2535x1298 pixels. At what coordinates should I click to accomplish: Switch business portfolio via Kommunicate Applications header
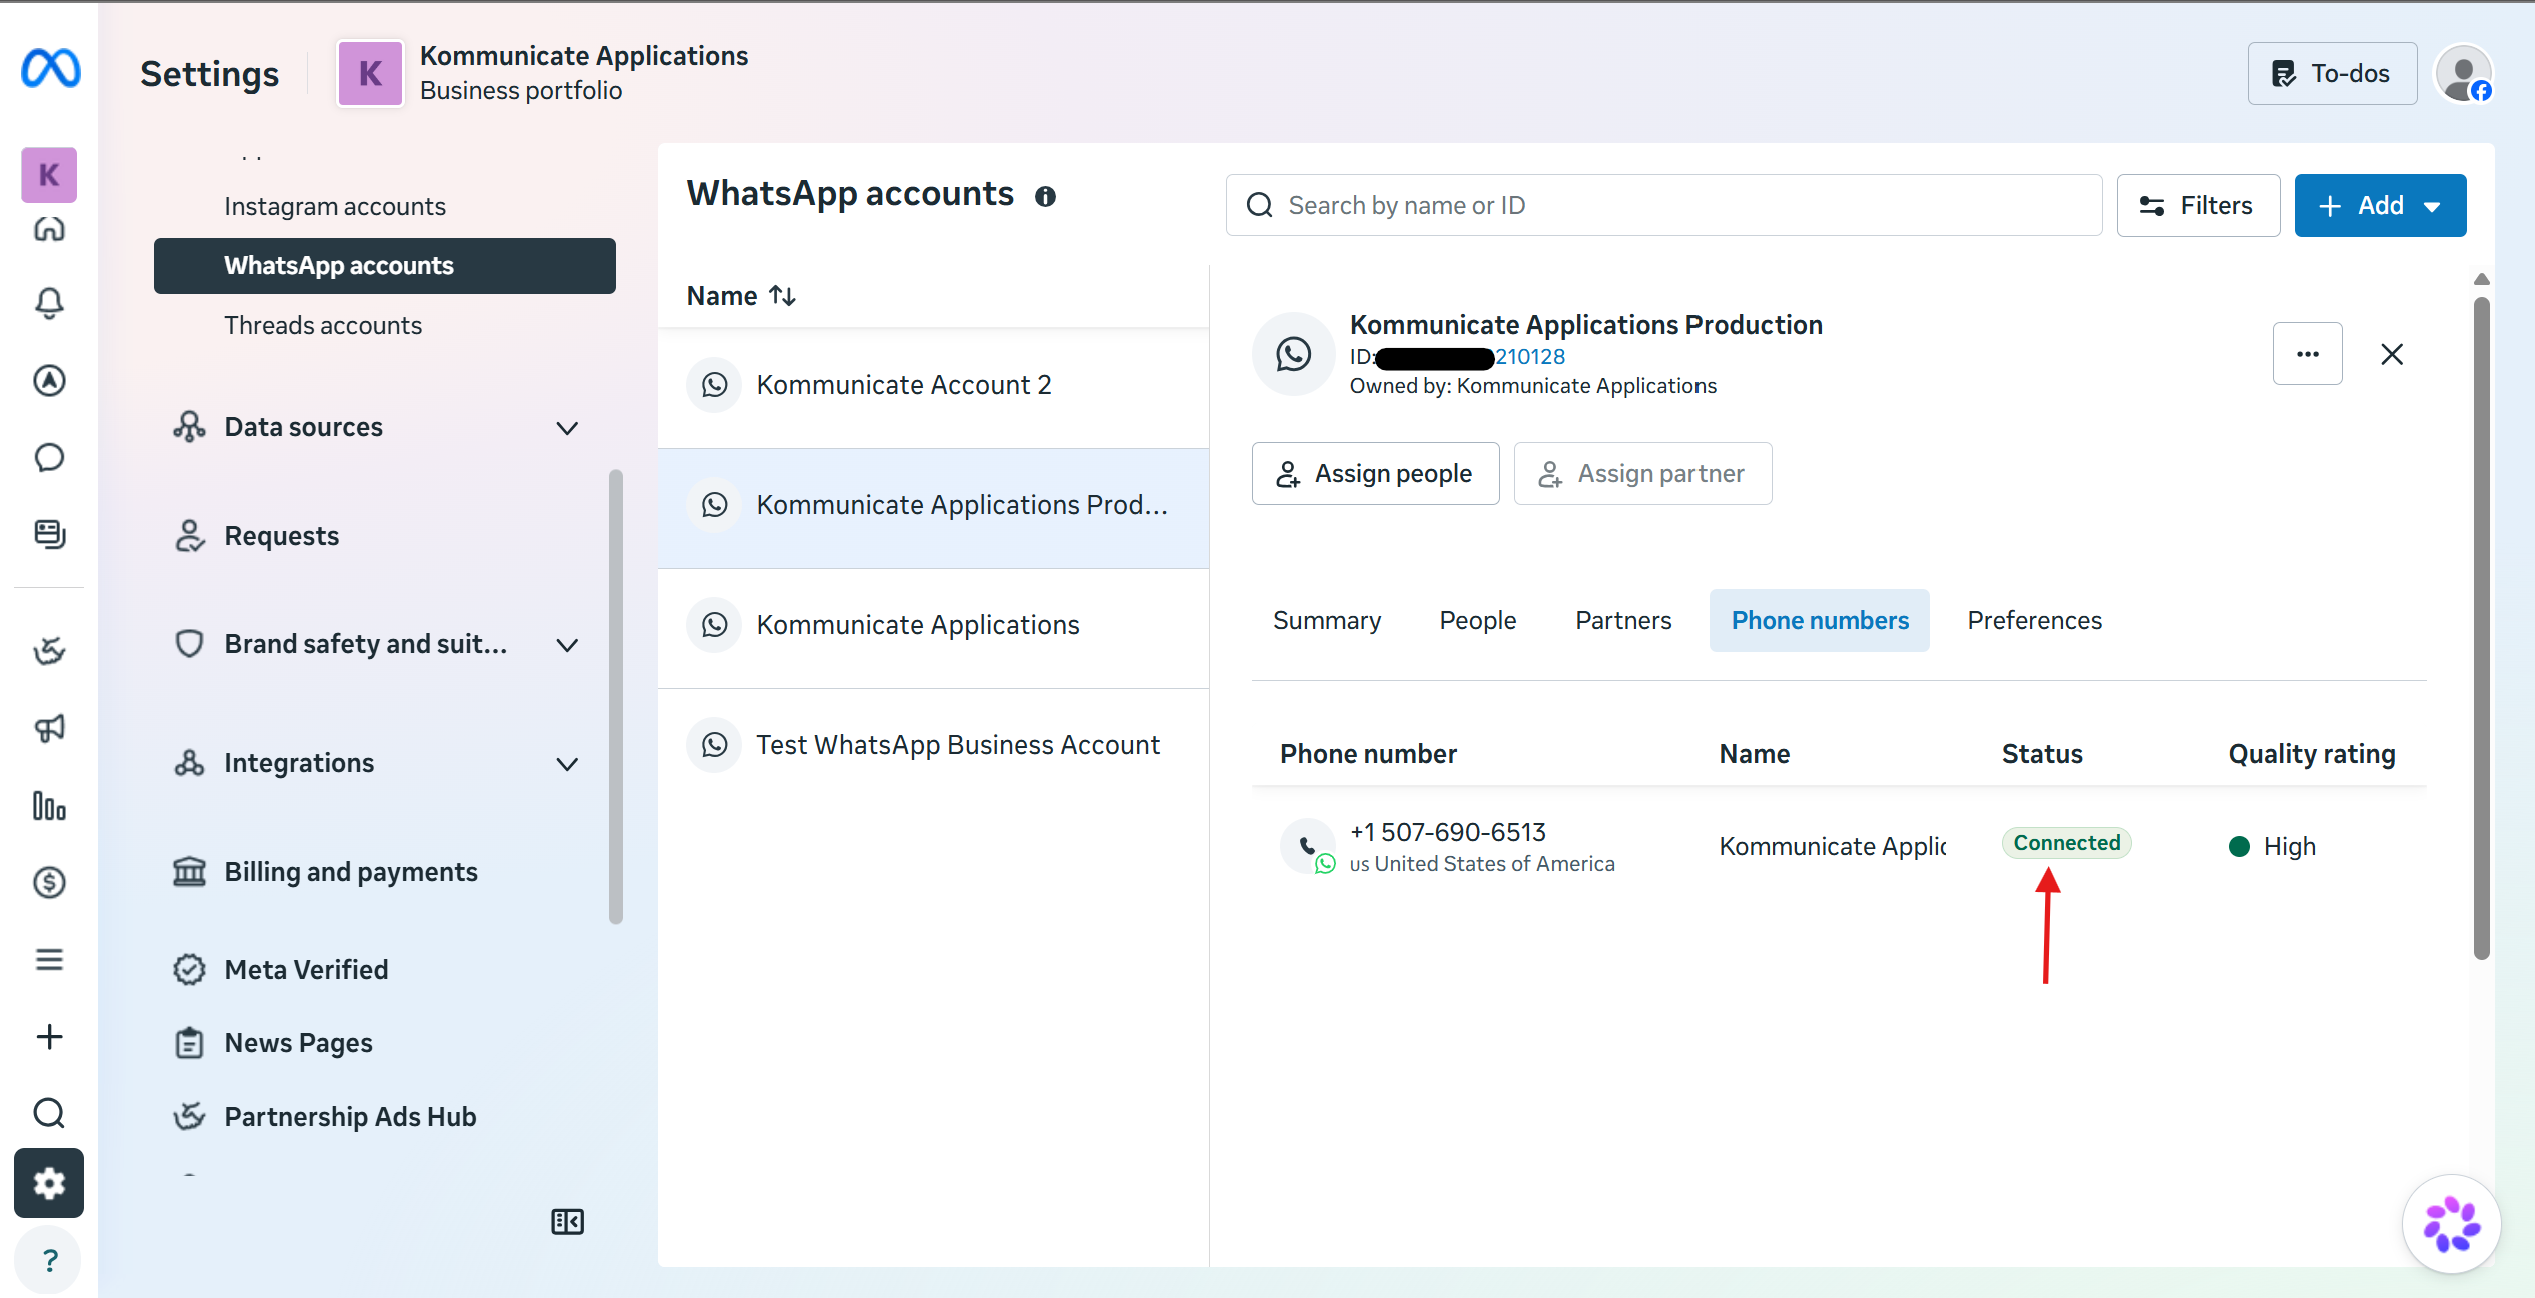pyautogui.click(x=544, y=73)
